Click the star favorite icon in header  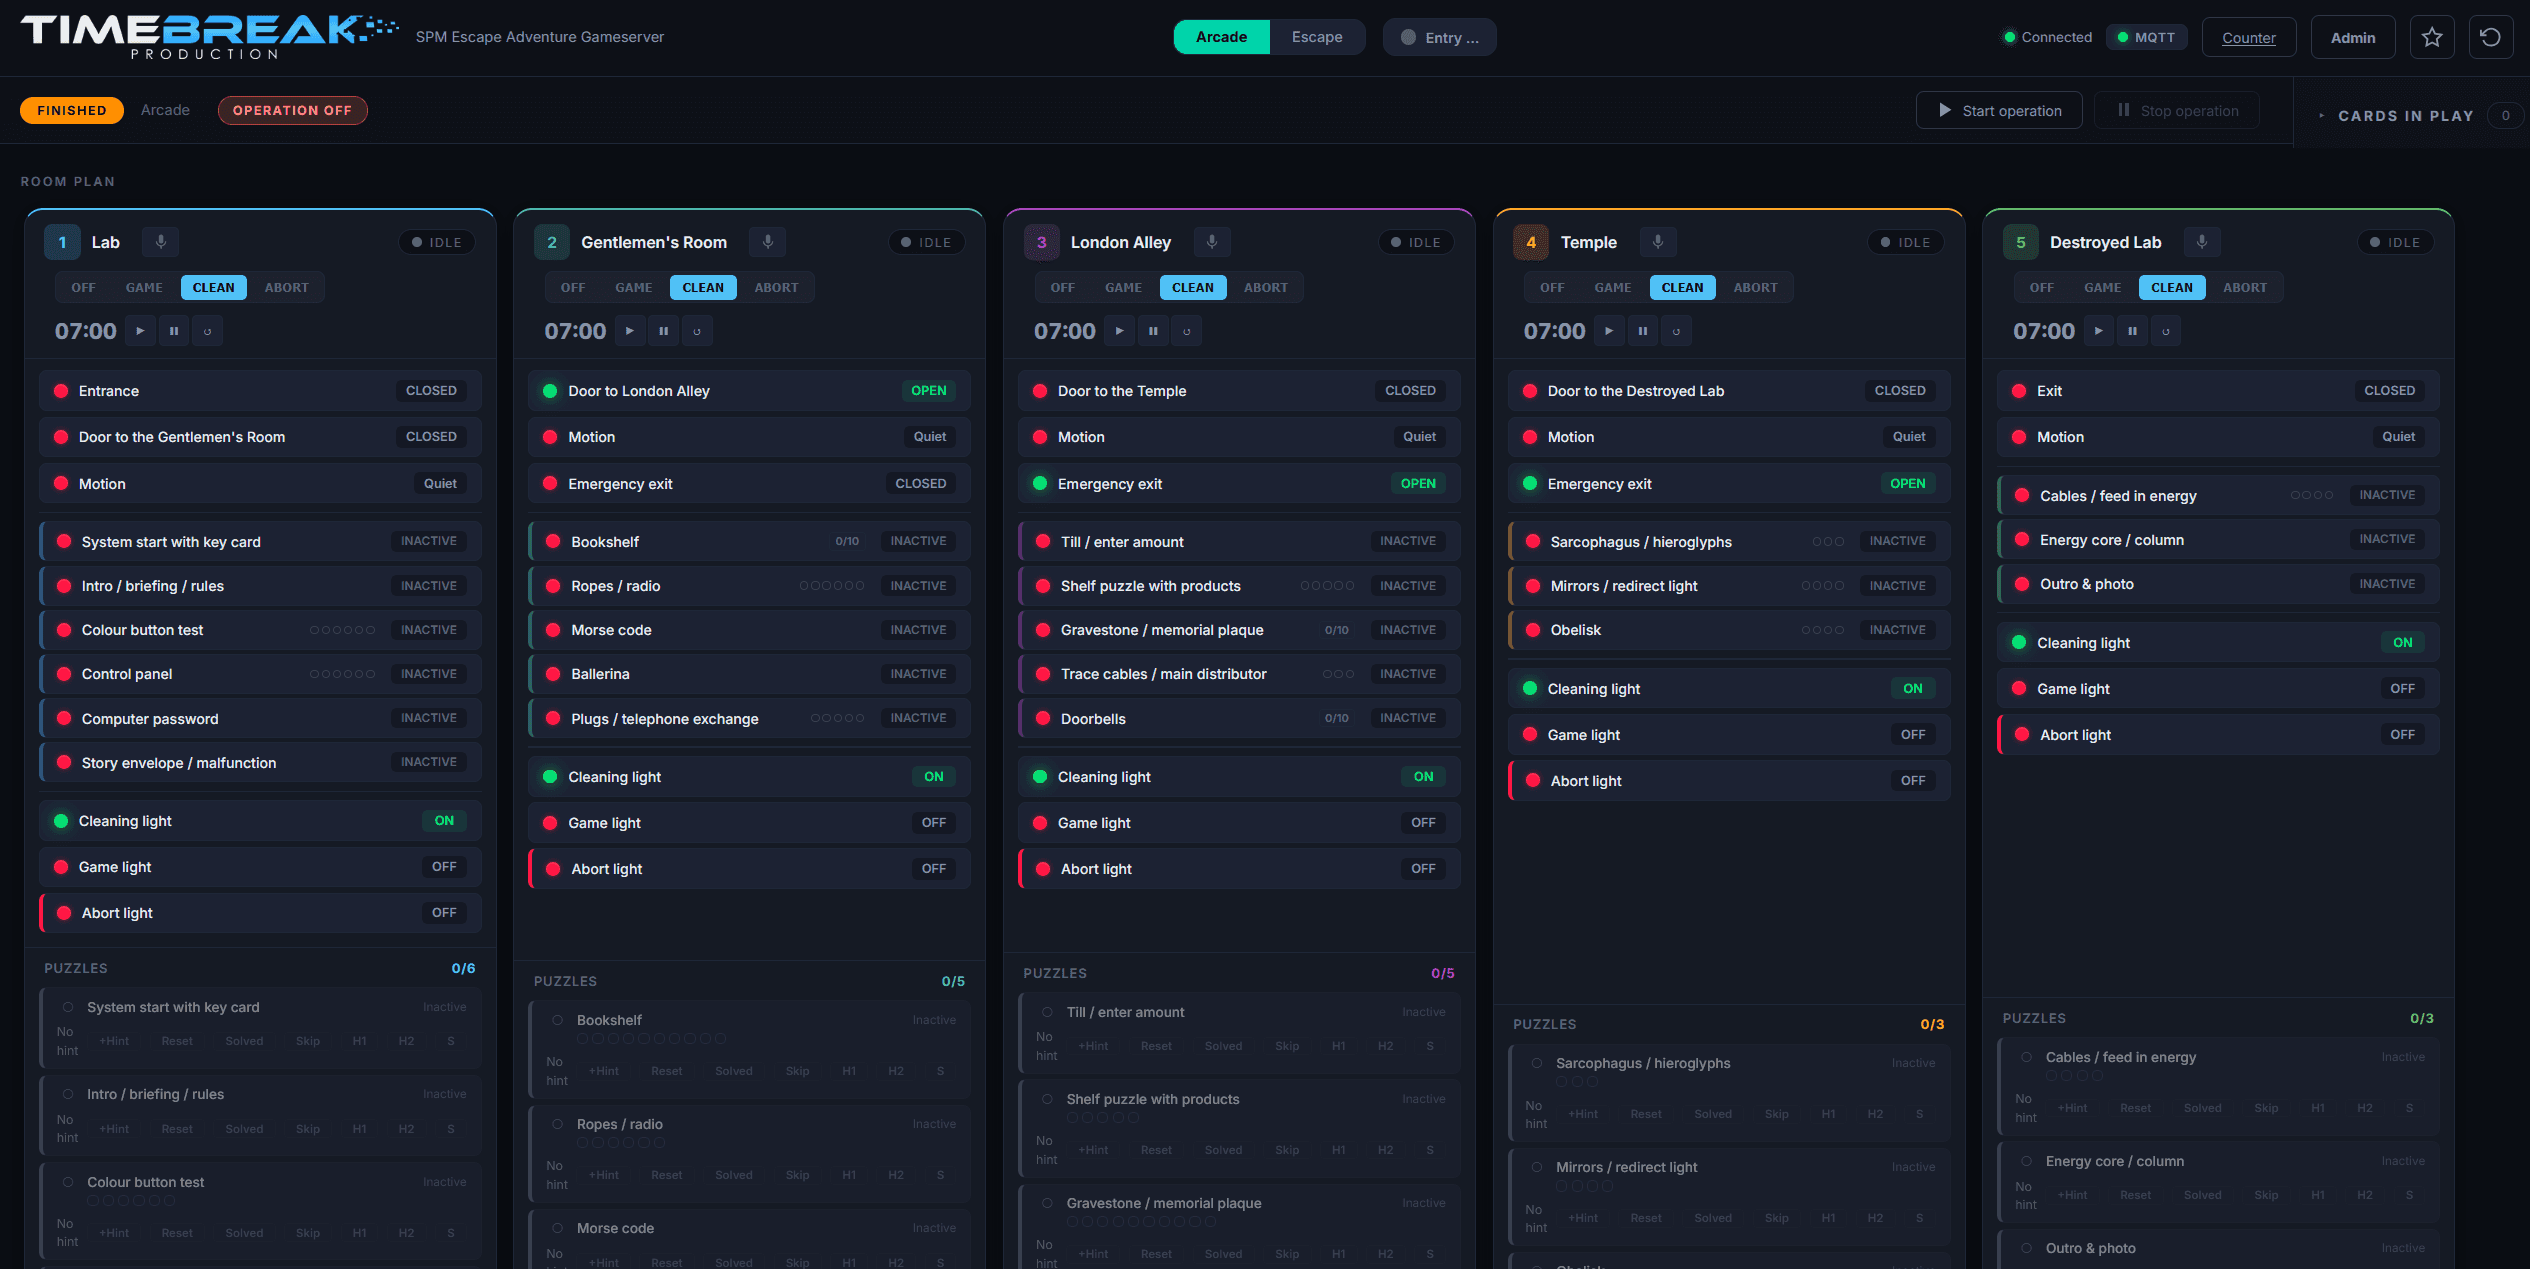click(x=2432, y=37)
